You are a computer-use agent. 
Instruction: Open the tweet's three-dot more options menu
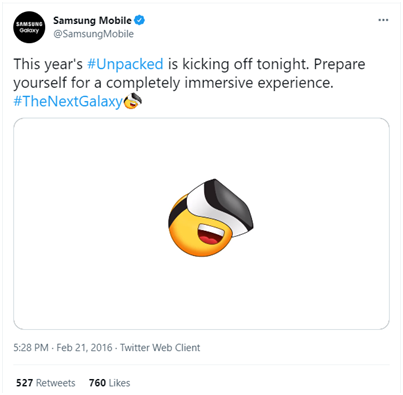pos(383,20)
